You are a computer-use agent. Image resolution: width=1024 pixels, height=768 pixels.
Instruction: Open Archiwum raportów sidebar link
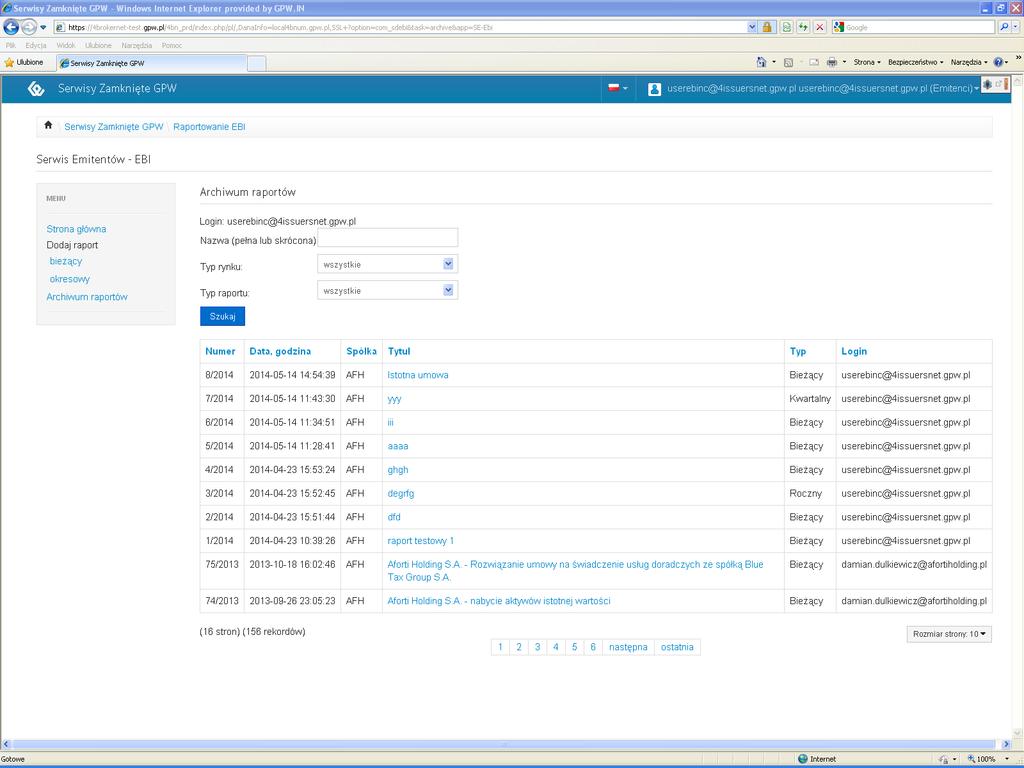point(87,296)
